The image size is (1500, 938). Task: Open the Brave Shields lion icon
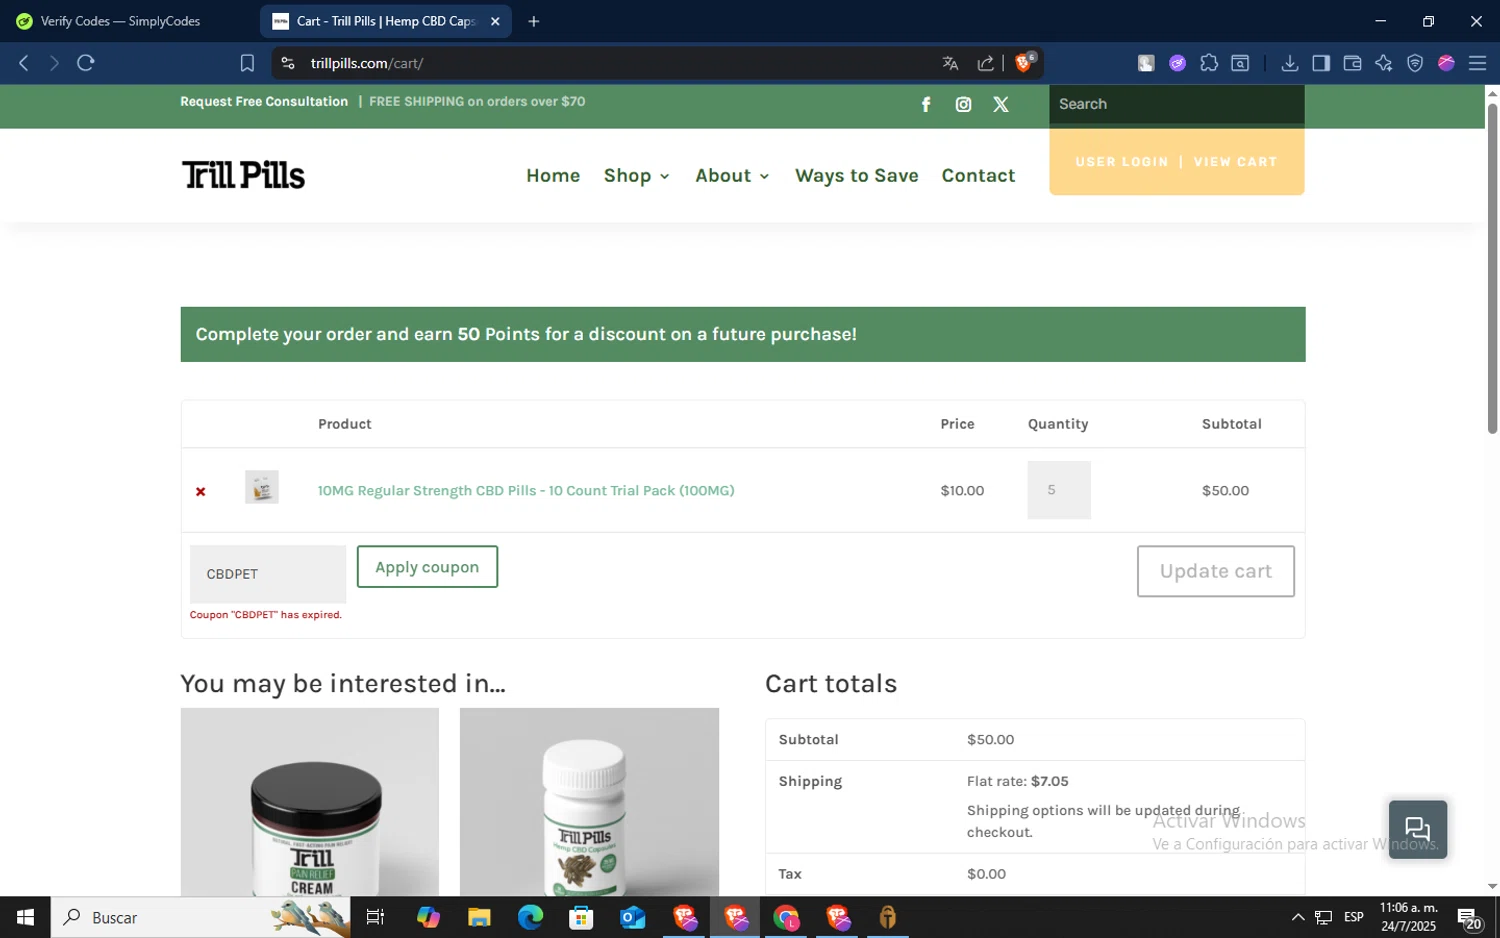tap(1024, 62)
